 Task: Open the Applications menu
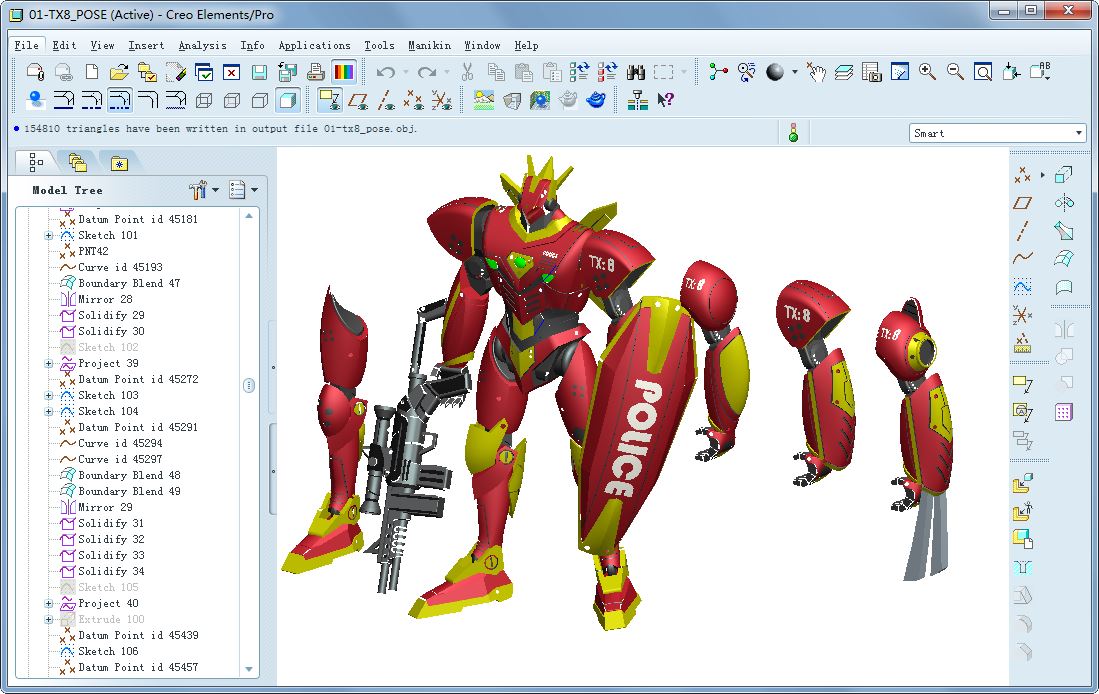click(x=315, y=46)
